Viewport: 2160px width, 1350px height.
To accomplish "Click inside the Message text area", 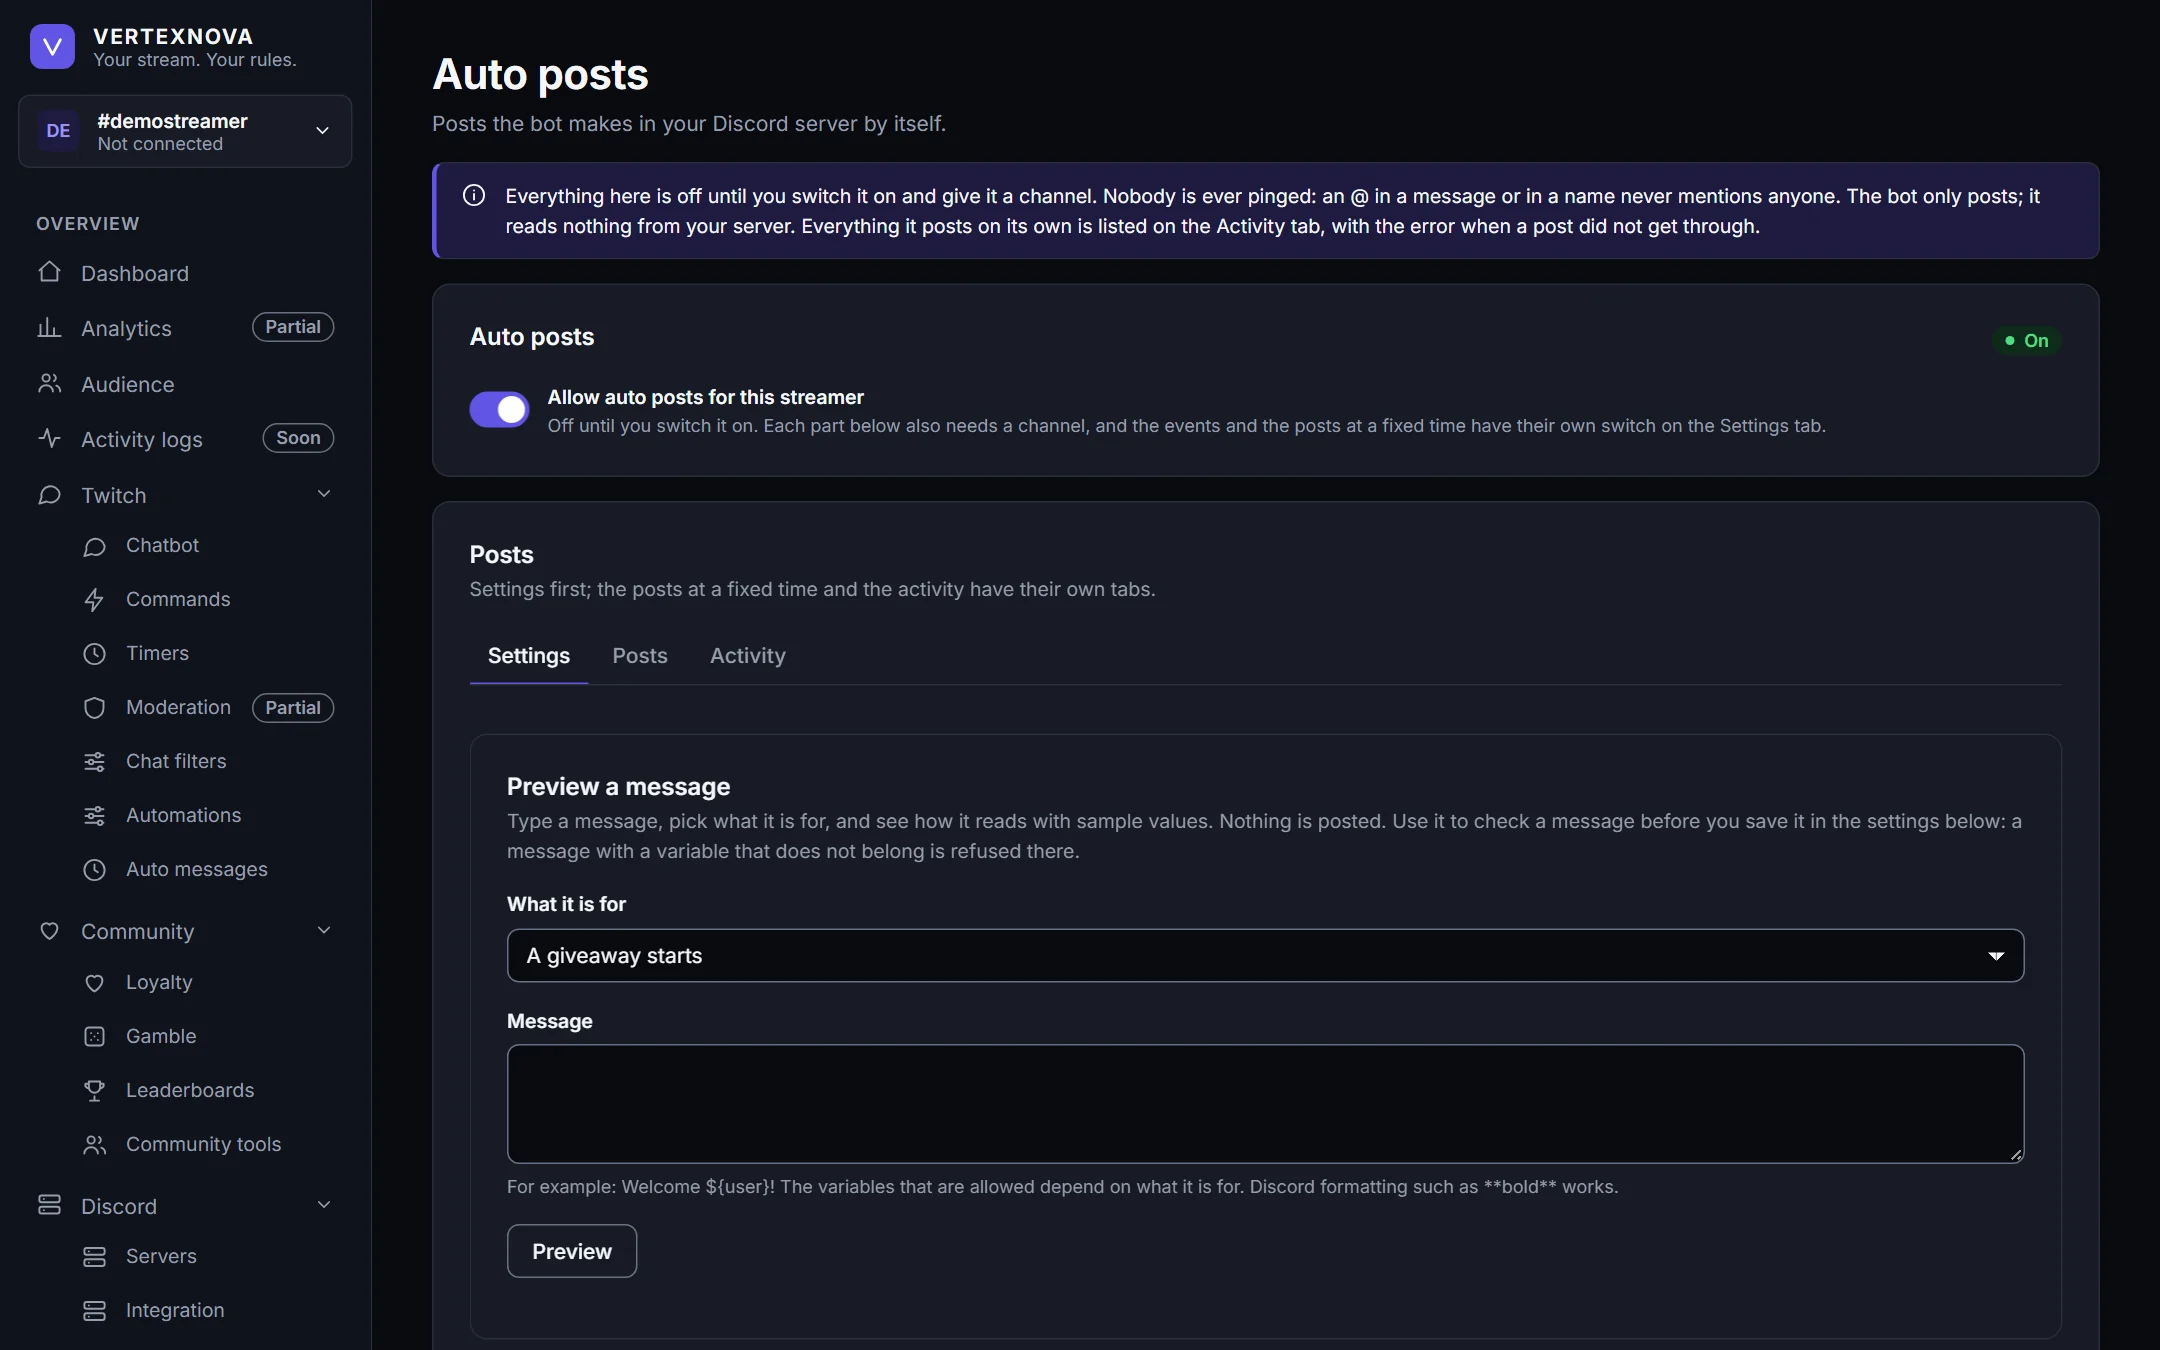I will click(1265, 1104).
